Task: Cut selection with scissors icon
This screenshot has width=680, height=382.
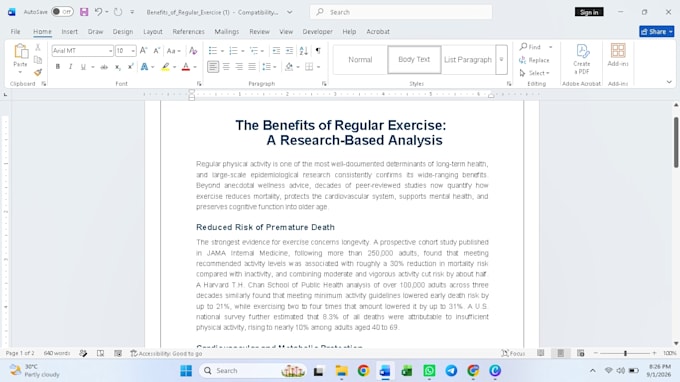Action: 38,47
